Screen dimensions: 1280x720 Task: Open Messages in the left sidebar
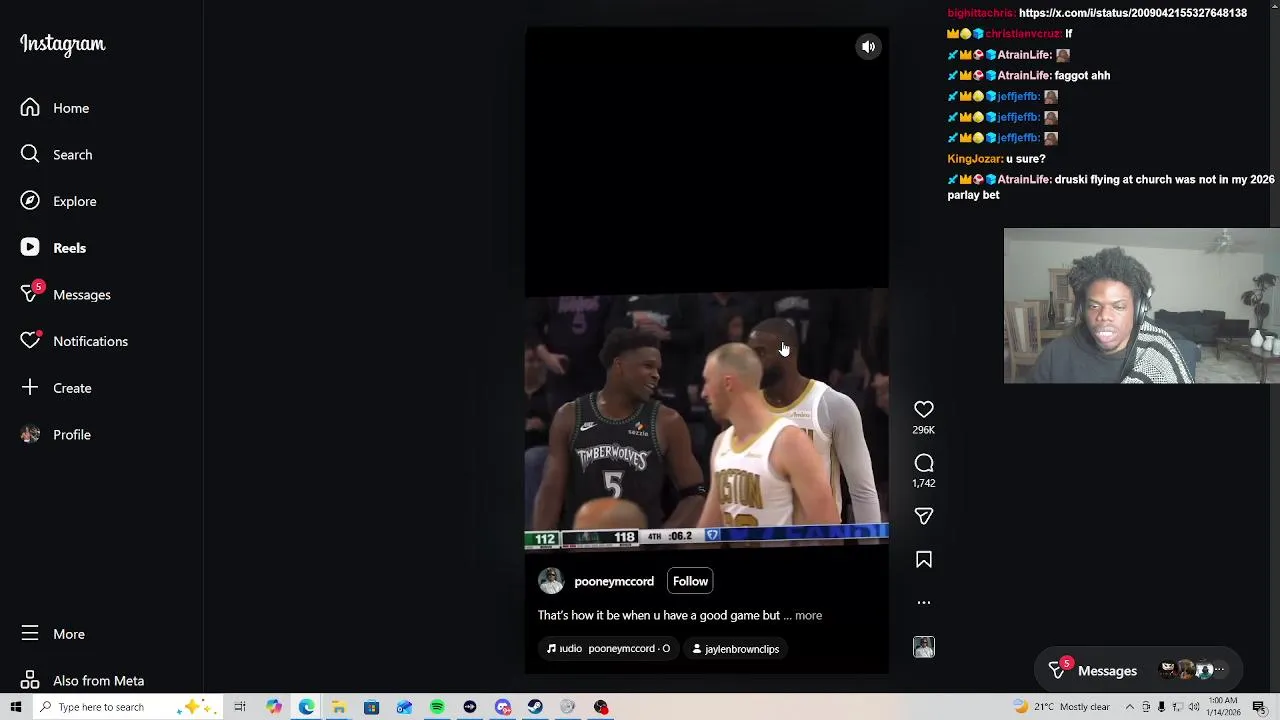coord(66,295)
